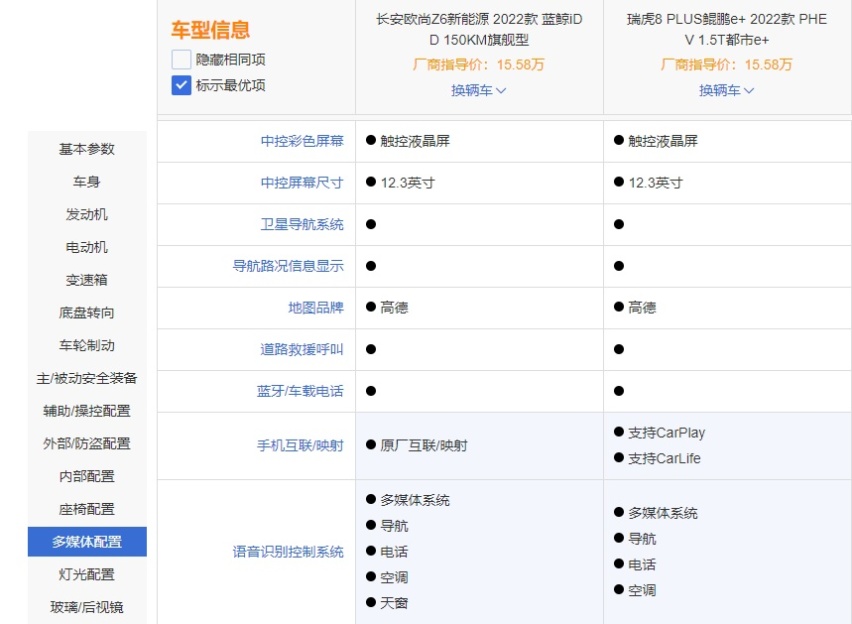Check the 隐藏相同项 checkbox

[181, 59]
